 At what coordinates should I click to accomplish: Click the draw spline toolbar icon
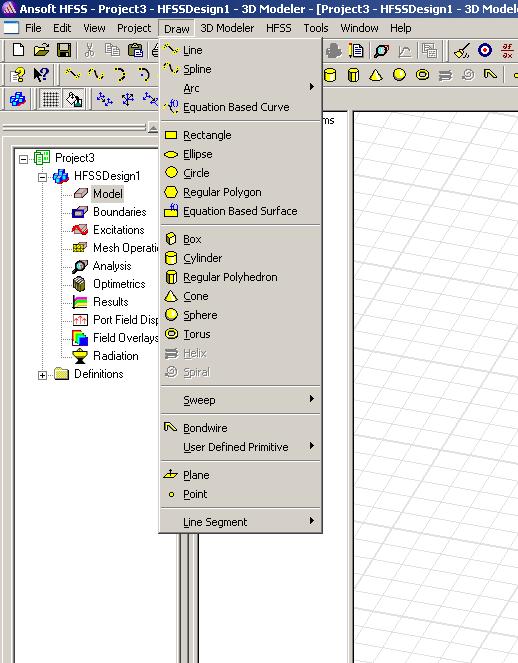point(96,75)
